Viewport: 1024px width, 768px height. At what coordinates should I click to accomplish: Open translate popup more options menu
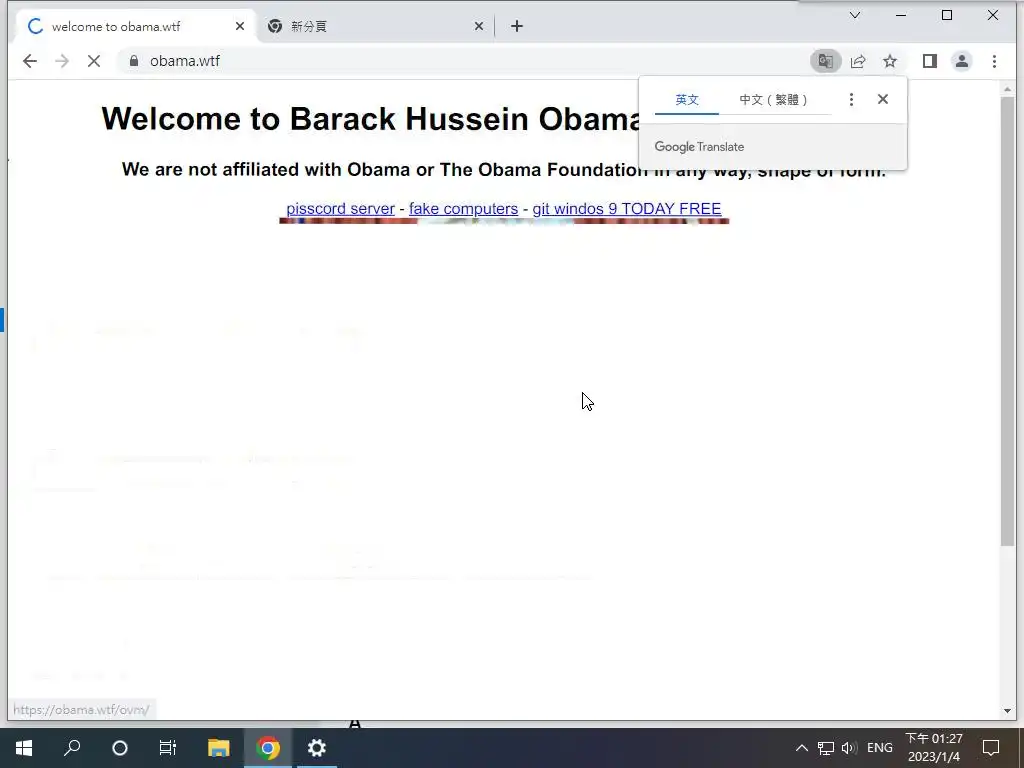[x=851, y=99]
